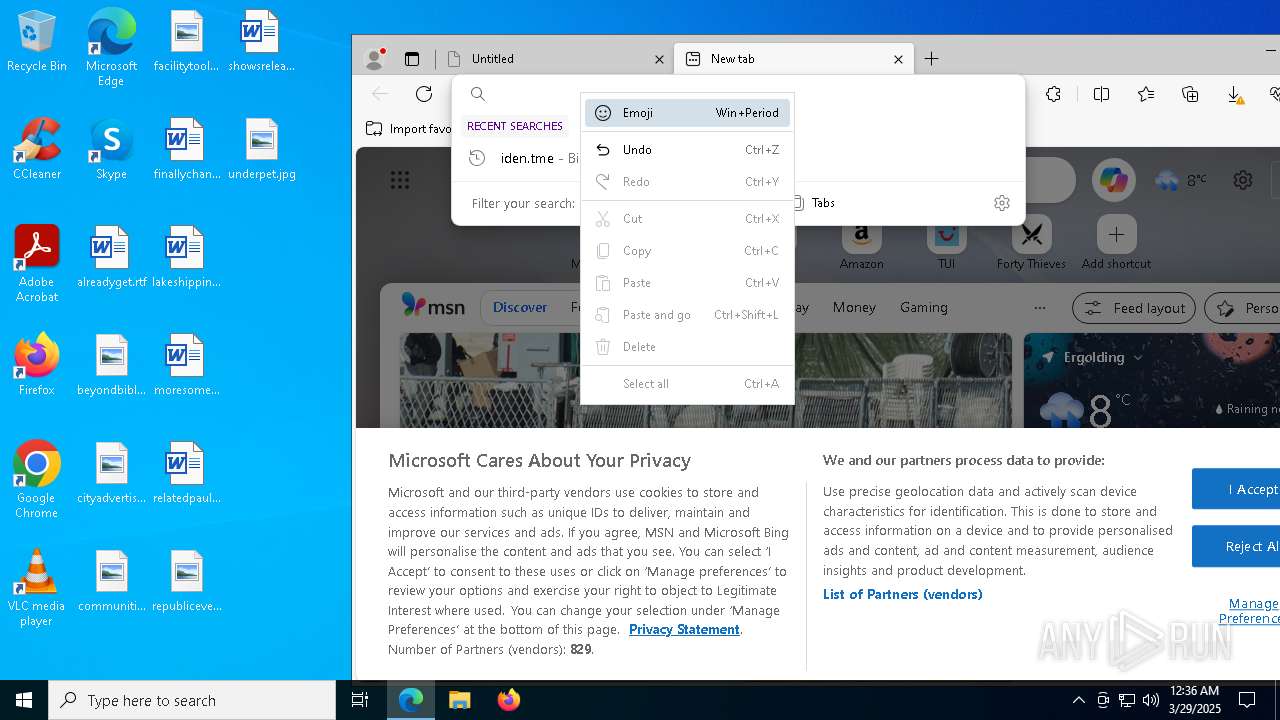Image resolution: width=1280 pixels, height=720 pixels.
Task: Click the Refresh page button
Action: pyautogui.click(x=424, y=94)
